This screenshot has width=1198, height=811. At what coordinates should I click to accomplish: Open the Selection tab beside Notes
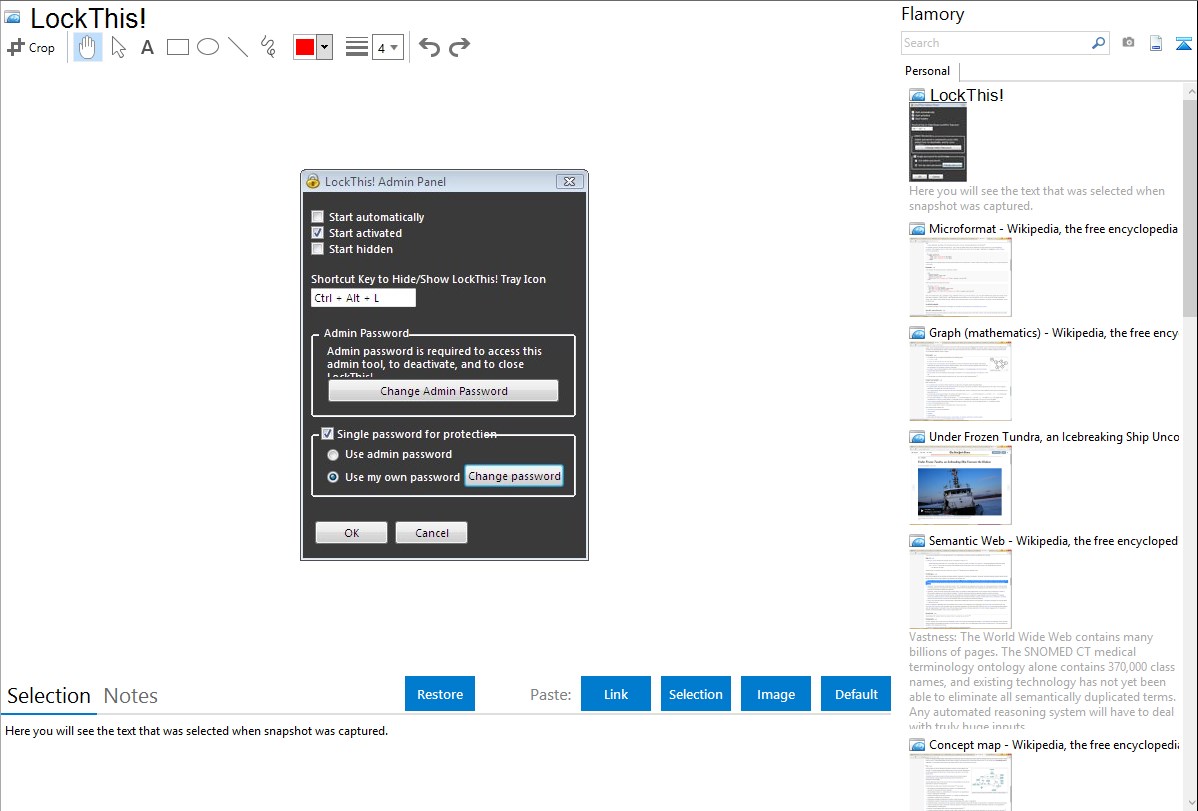(49, 696)
